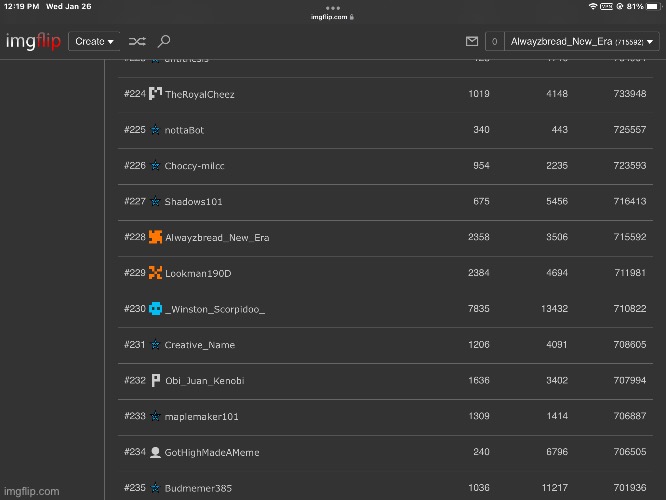Open nottaBot user profile

pyautogui.click(x=184, y=130)
